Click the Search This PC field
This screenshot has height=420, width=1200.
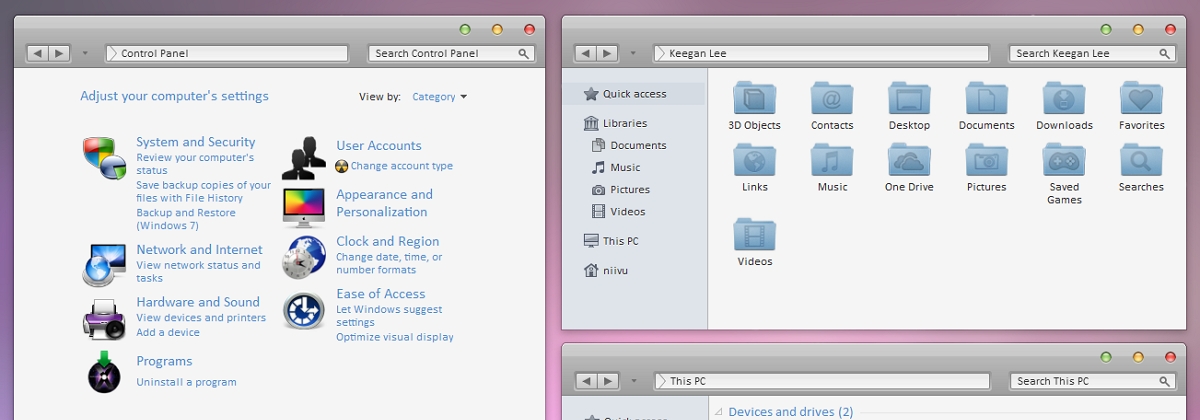coord(1092,381)
